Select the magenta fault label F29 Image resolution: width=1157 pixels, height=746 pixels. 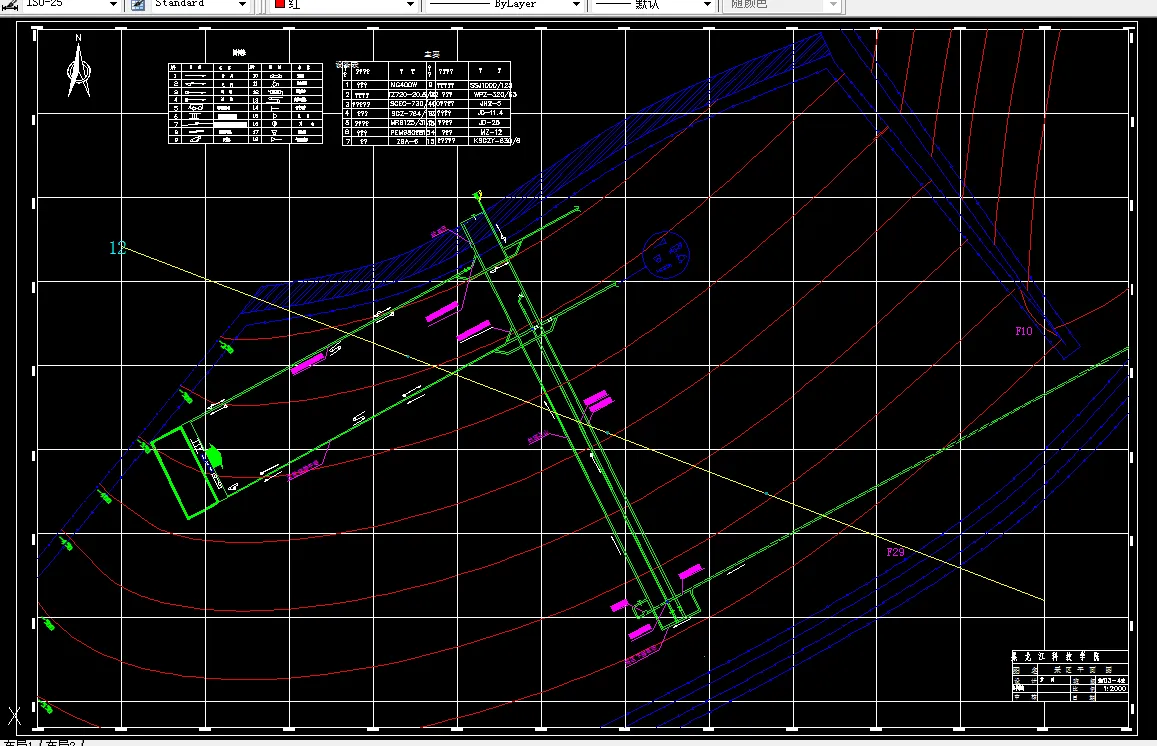[x=895, y=552]
